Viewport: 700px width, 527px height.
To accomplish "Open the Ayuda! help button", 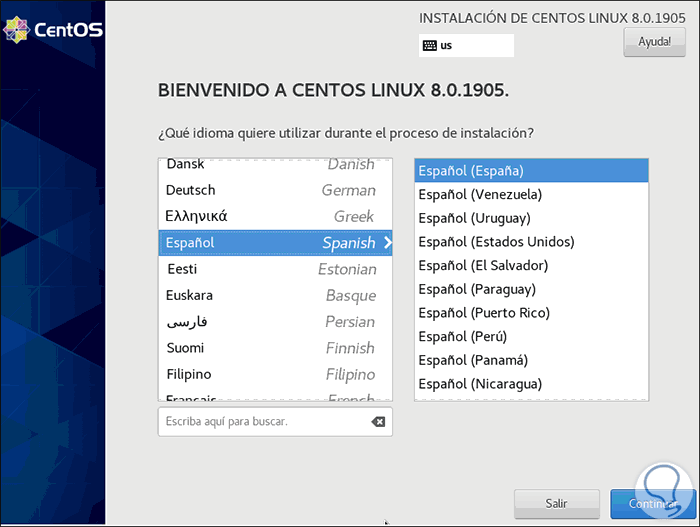I will pos(654,42).
